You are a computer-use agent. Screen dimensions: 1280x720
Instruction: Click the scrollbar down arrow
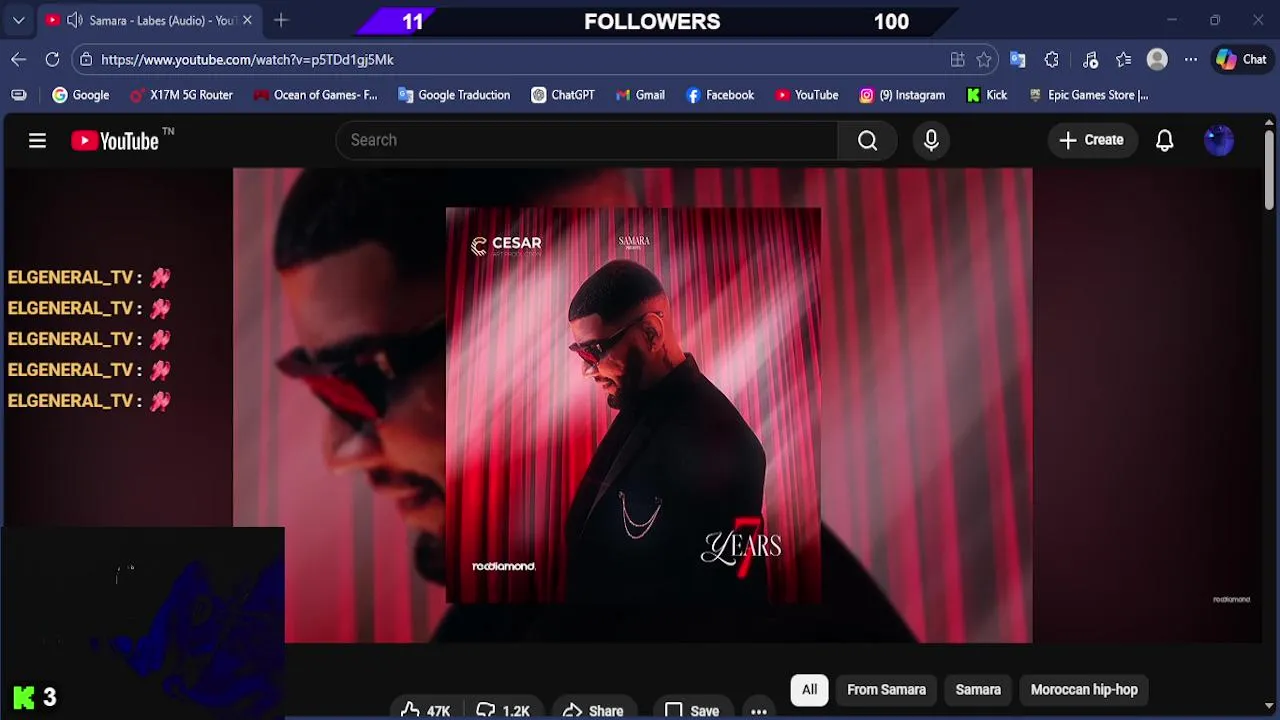(1270, 706)
